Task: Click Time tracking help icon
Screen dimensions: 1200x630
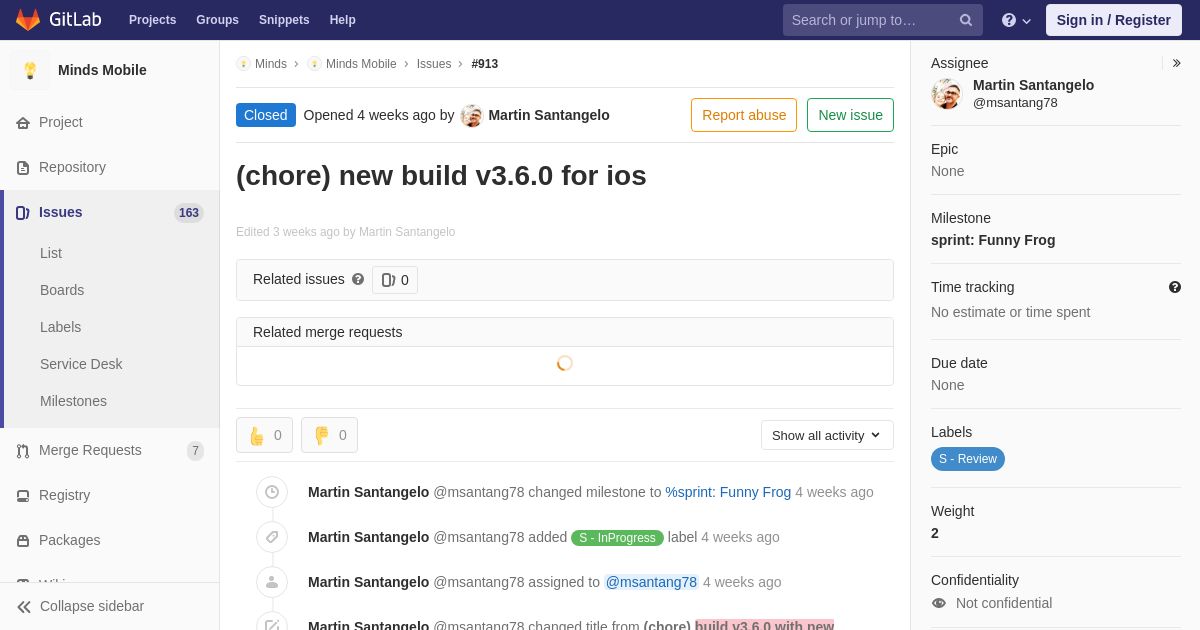Action: point(1175,287)
